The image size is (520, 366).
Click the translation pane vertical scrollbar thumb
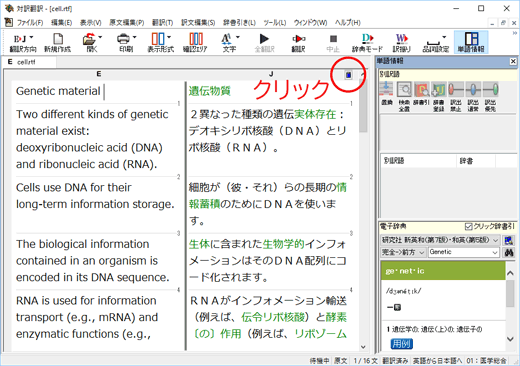363,105
